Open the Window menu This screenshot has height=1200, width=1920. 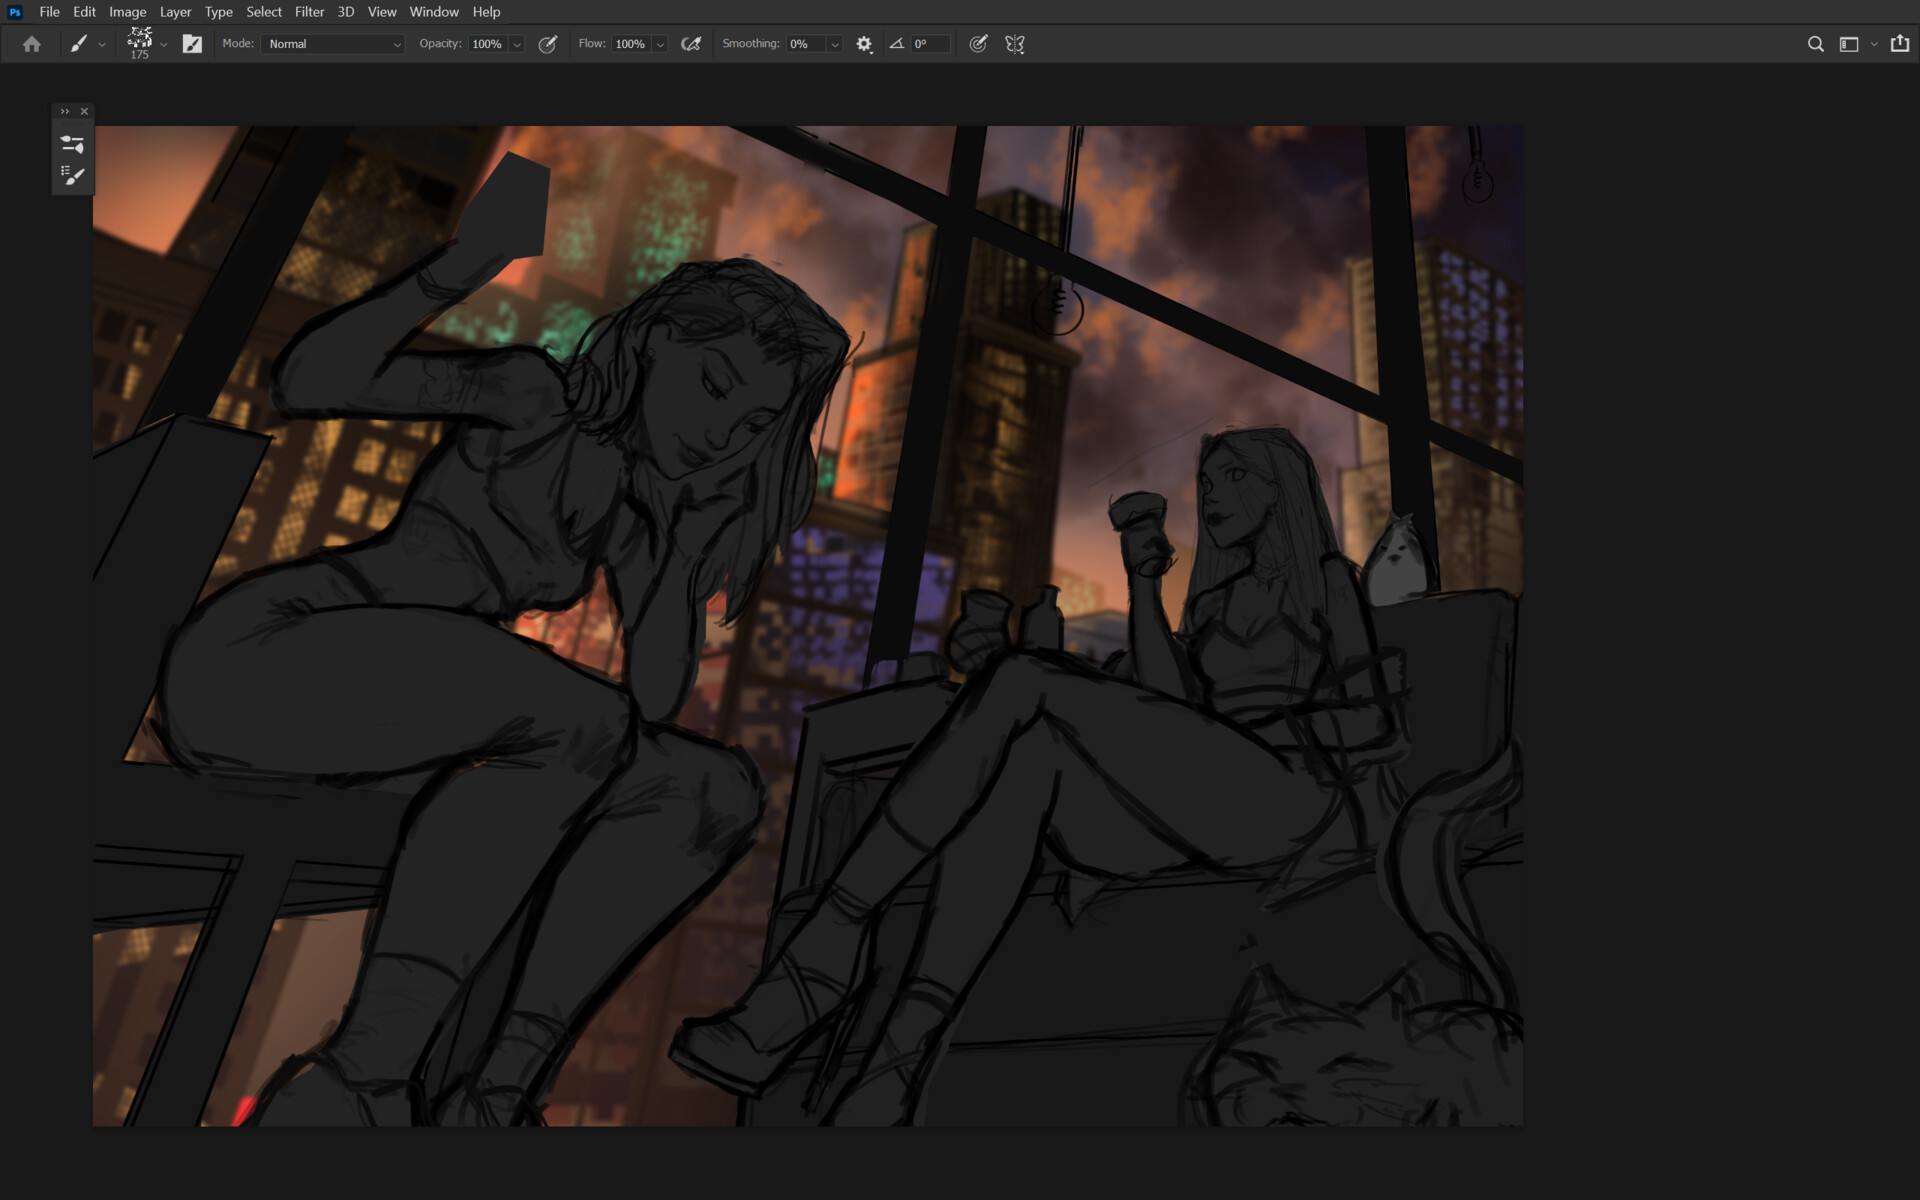coord(433,12)
